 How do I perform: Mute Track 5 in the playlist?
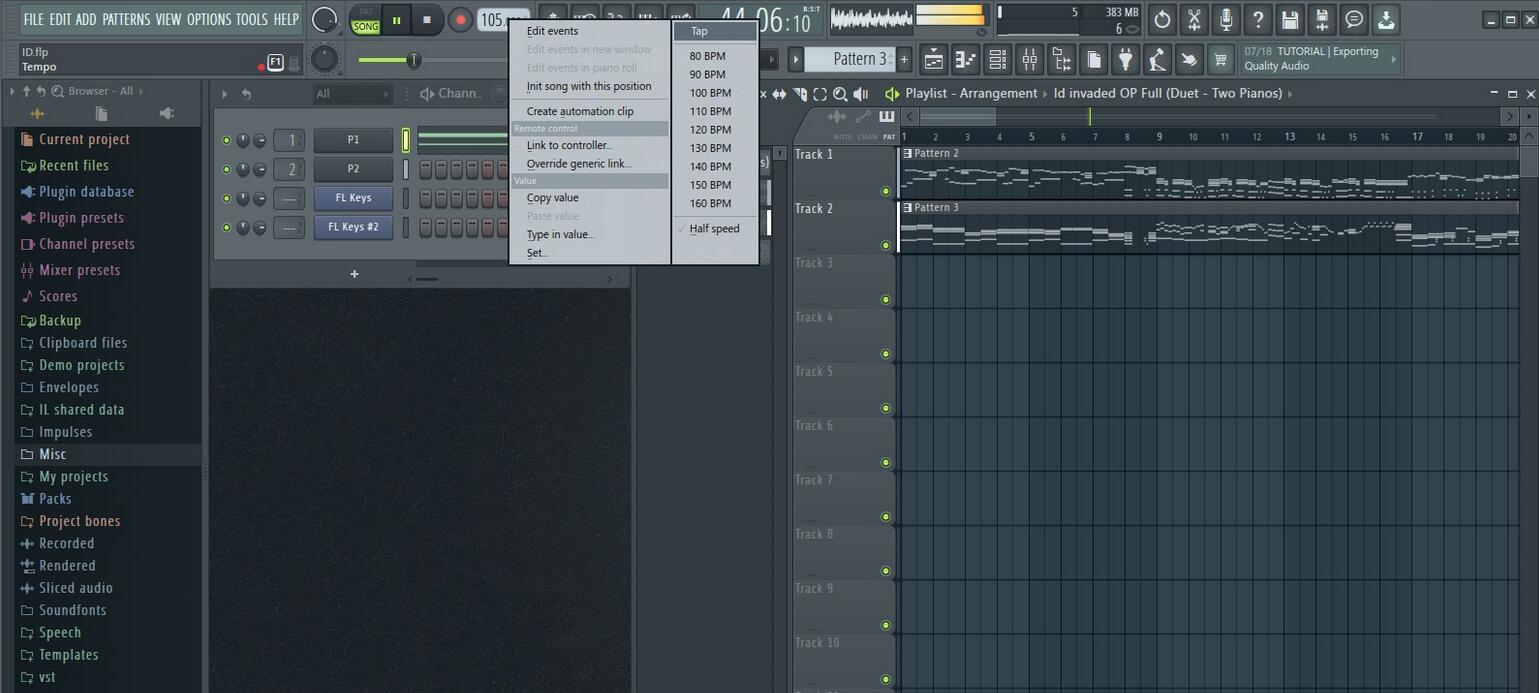point(885,408)
